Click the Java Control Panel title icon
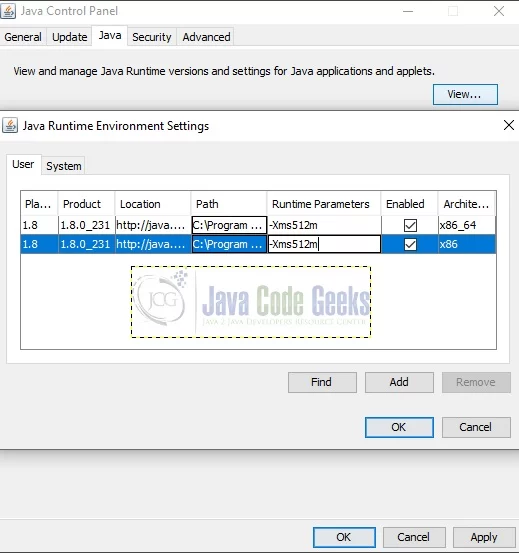Viewport: 519px width, 553px height. 8,11
